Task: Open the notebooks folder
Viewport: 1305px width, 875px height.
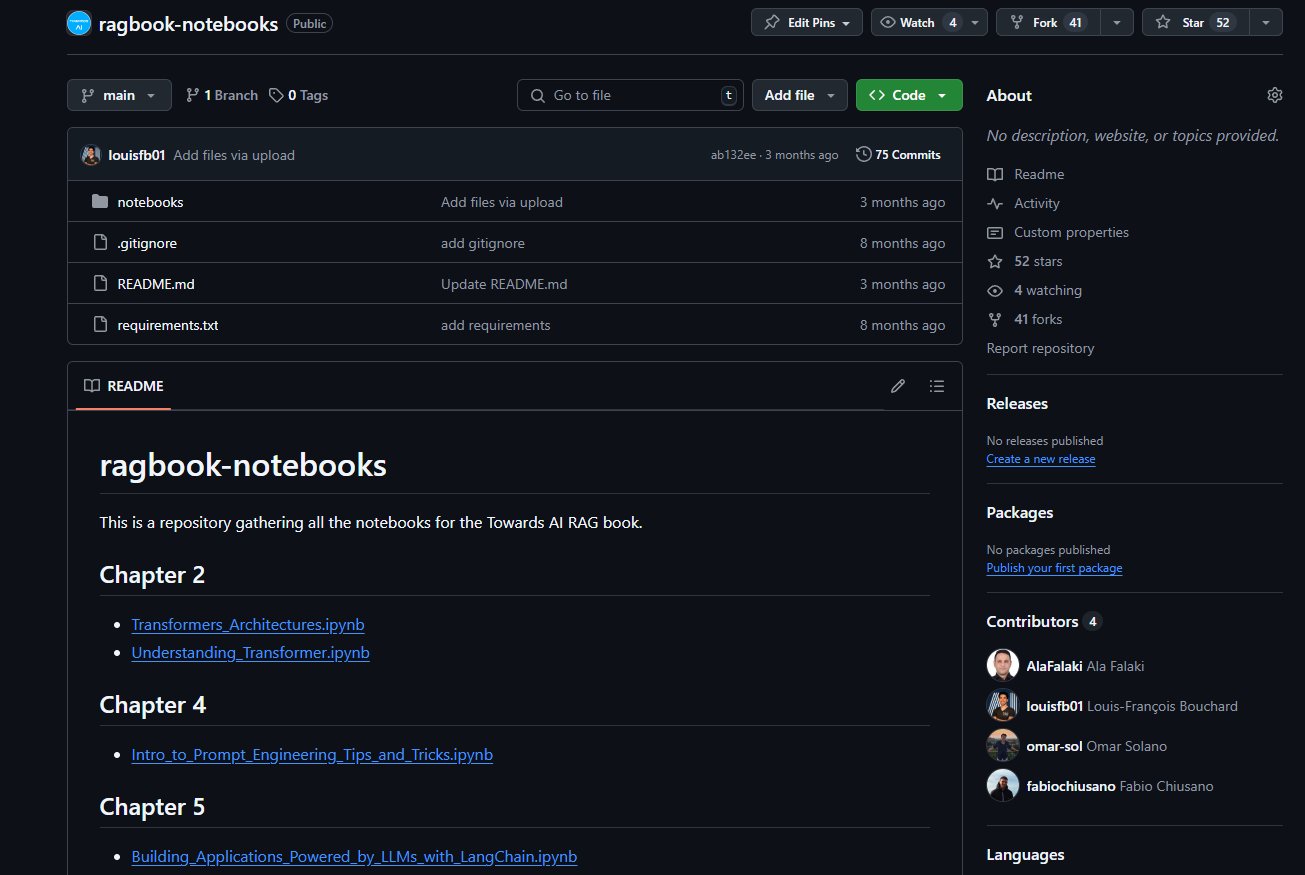Action: pos(150,202)
